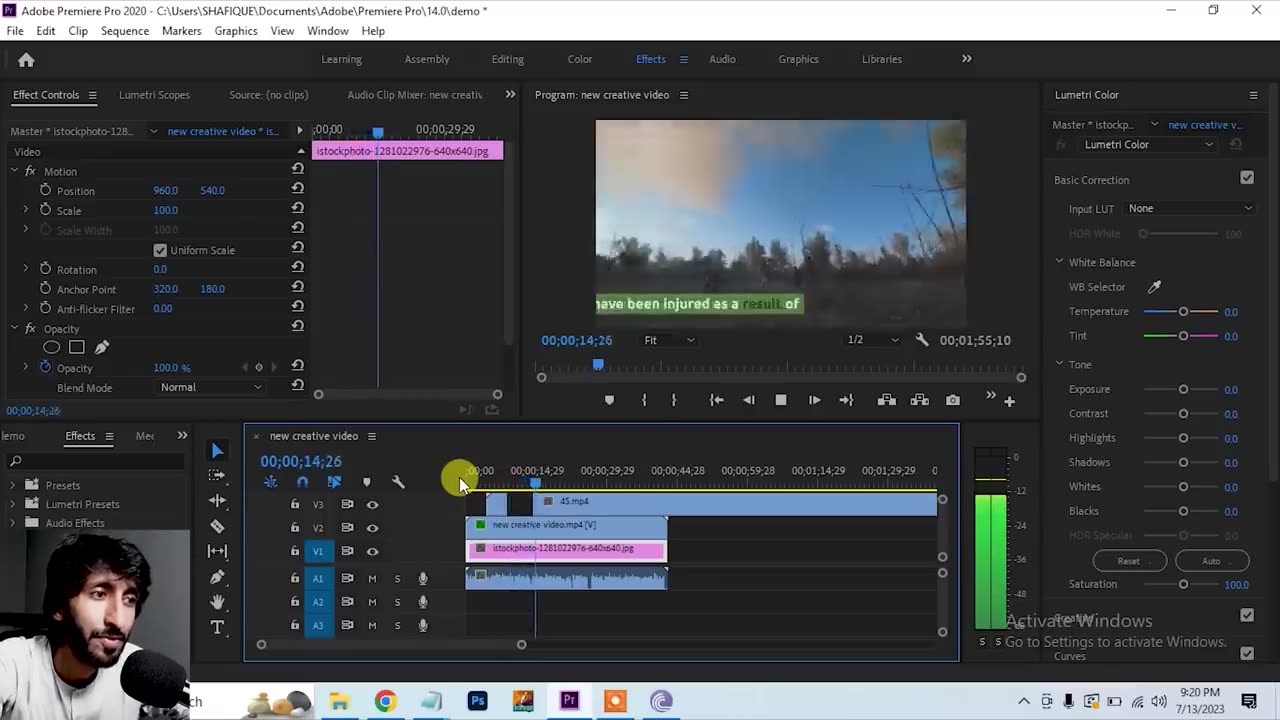The image size is (1280, 720).
Task: Open Button Editor plus icon
Action: click(1009, 401)
